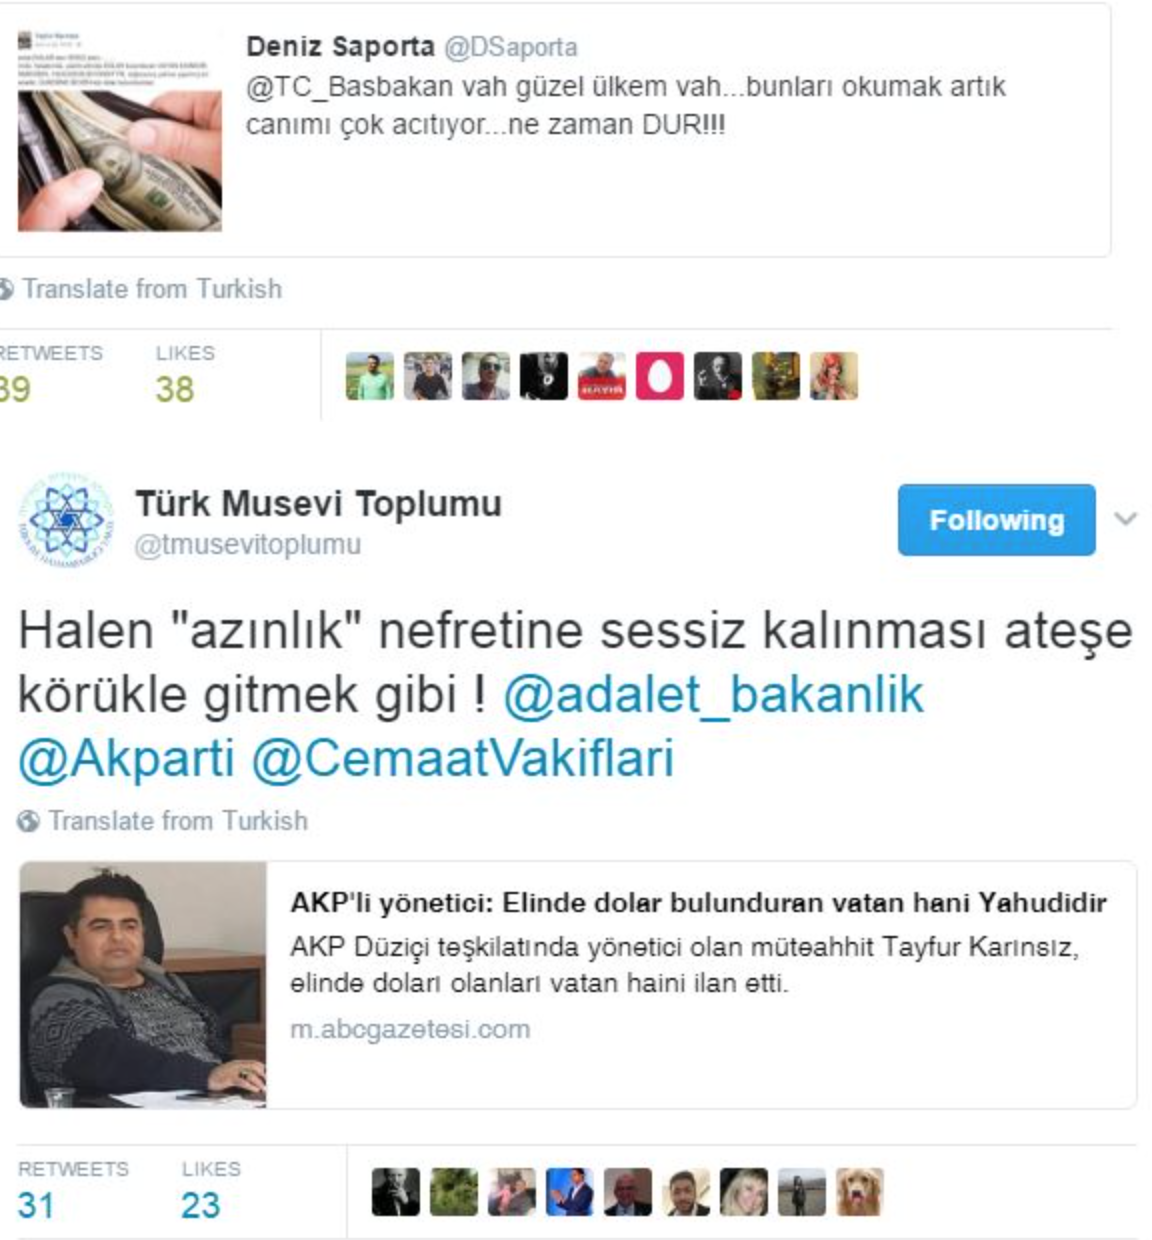
Task: Click the article photo of man at desk
Action: coord(143,985)
